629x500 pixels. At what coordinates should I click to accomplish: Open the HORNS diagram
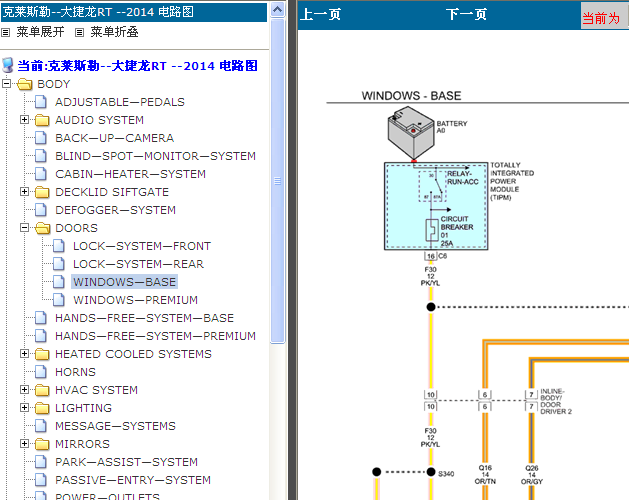tap(75, 372)
